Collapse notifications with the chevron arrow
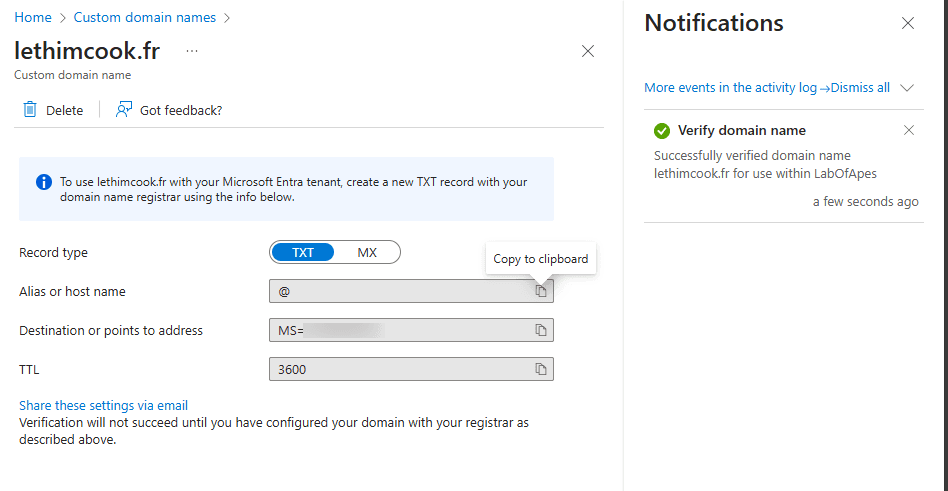 907,88
